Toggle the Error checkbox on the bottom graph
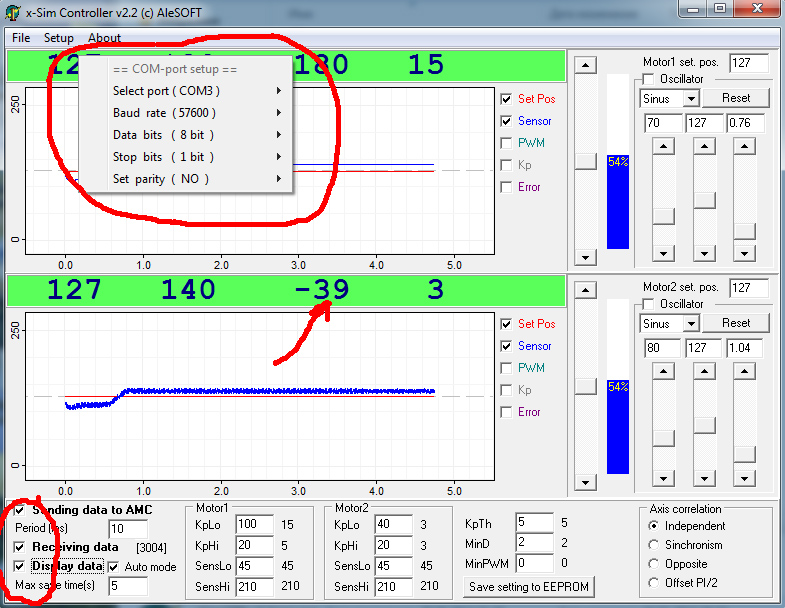This screenshot has height=608, width=785. tap(507, 412)
